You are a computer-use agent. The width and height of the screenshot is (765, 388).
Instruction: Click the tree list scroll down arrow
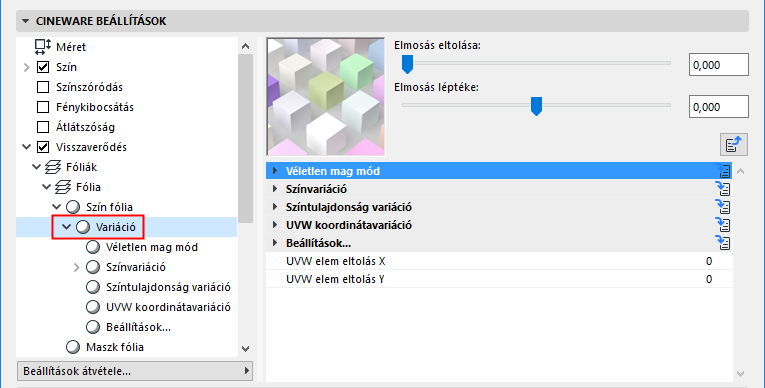pos(245,349)
